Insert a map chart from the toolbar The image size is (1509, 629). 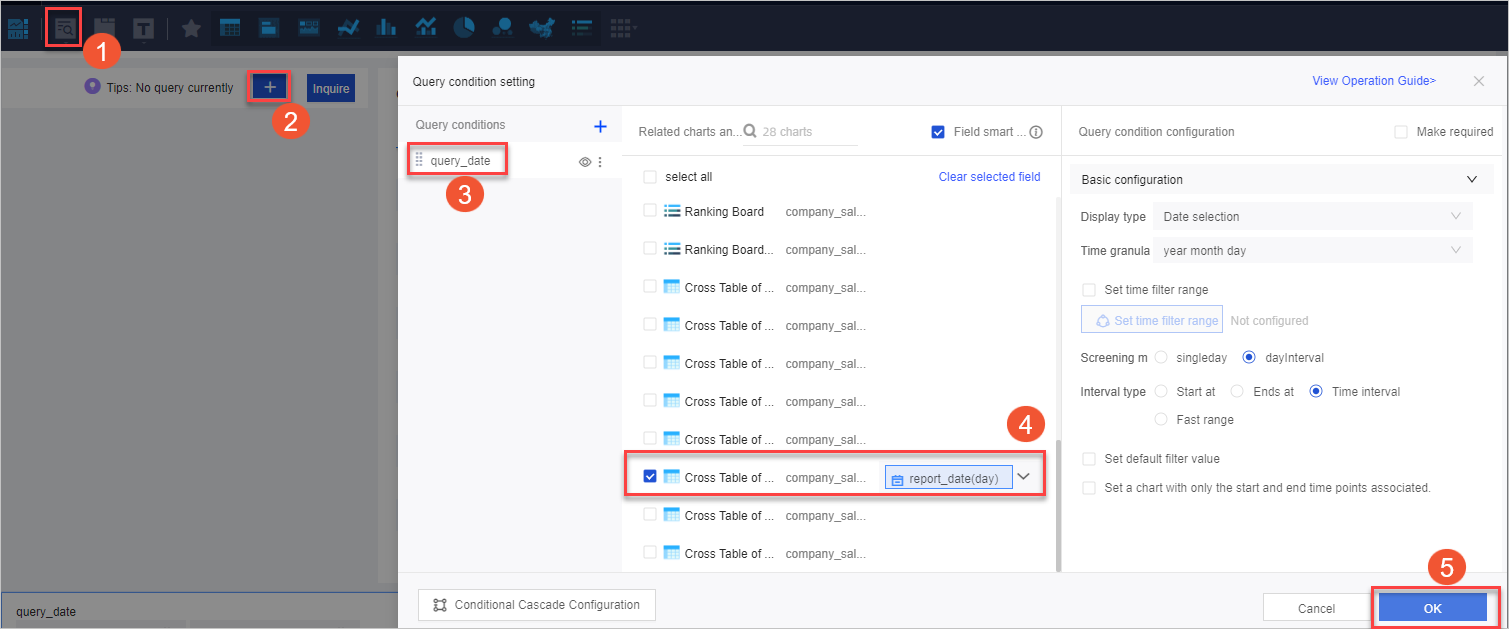[542, 28]
